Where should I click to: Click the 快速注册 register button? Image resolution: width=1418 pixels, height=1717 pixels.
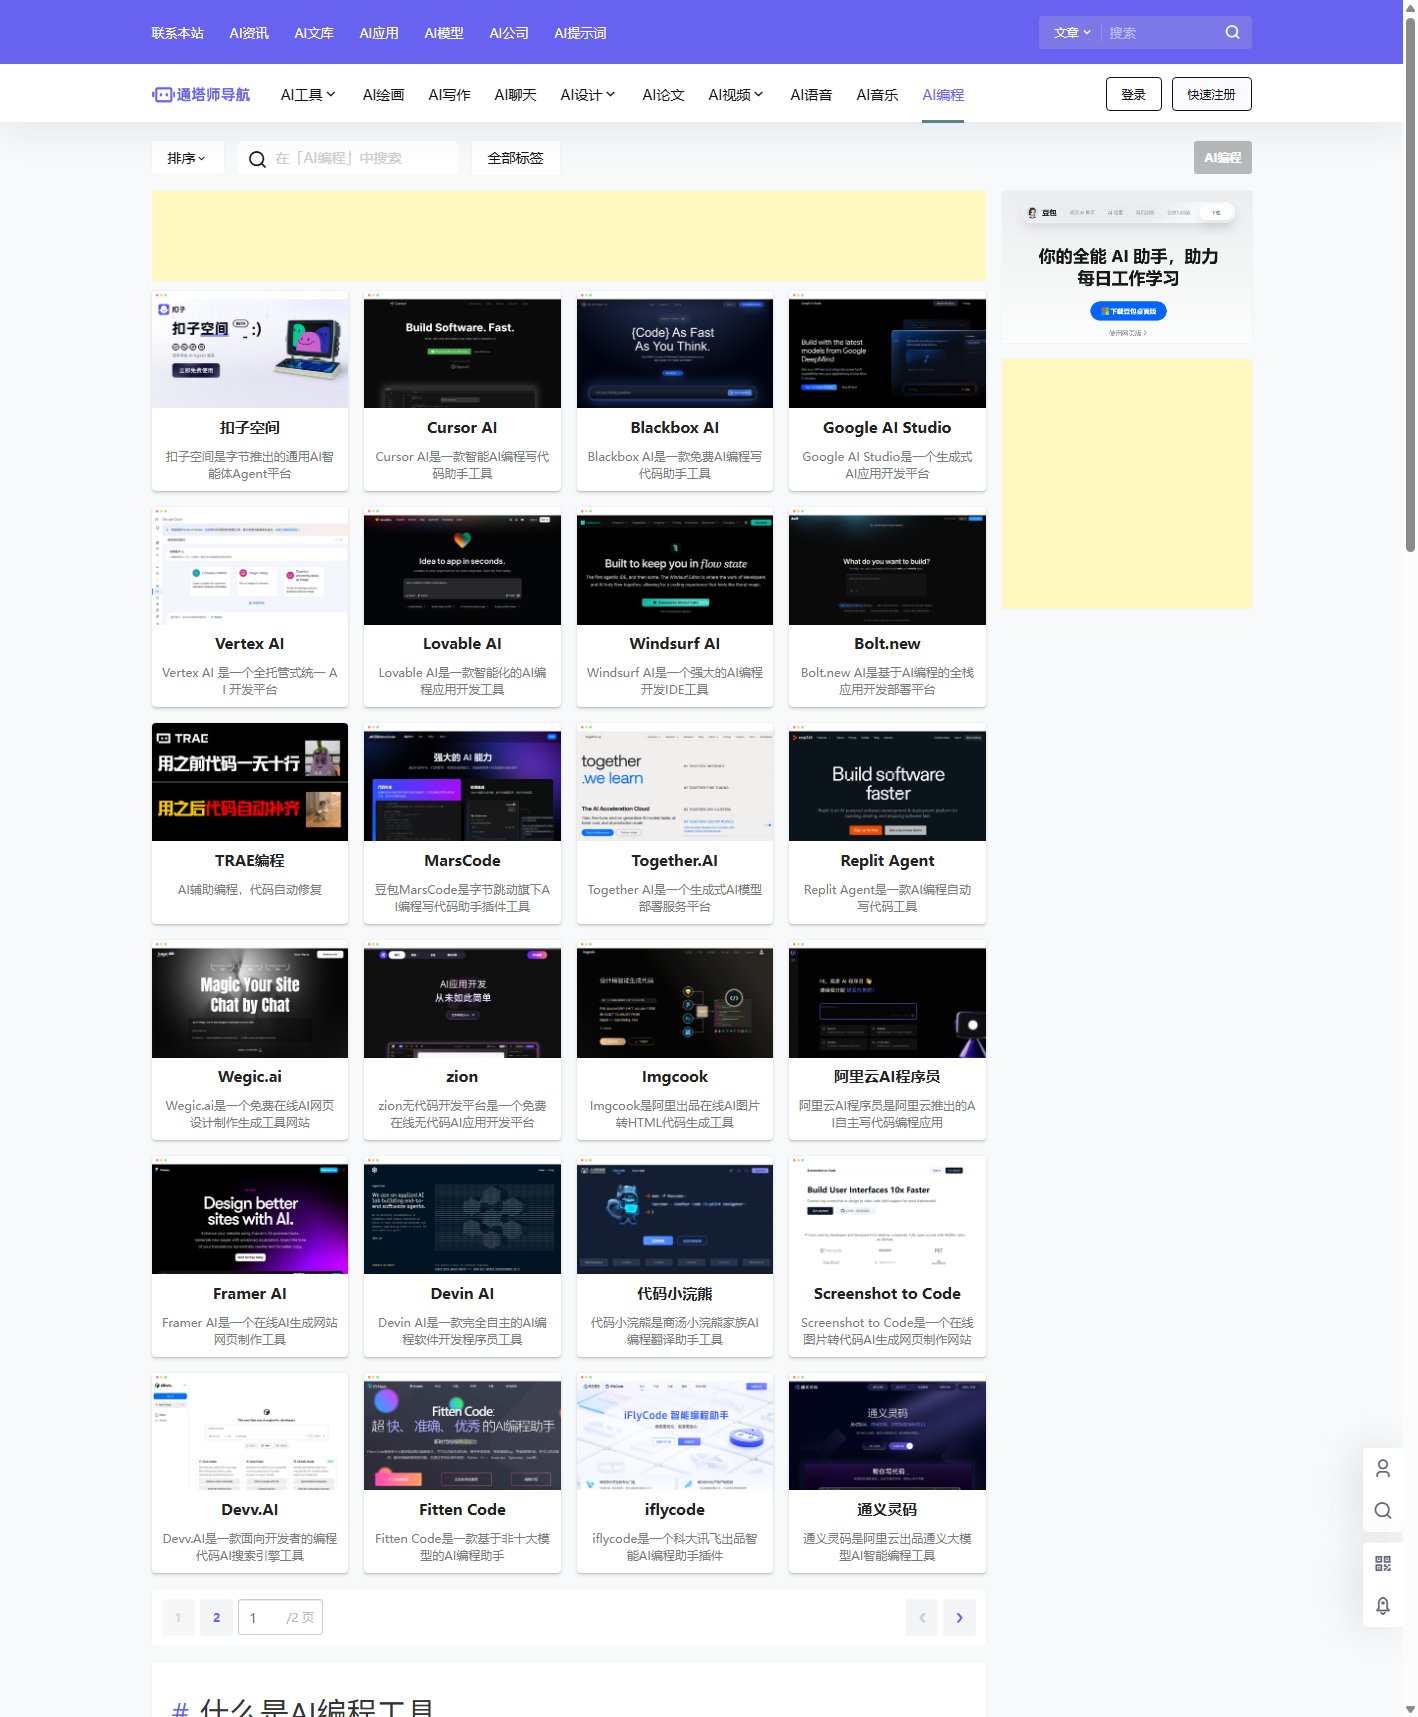point(1211,94)
